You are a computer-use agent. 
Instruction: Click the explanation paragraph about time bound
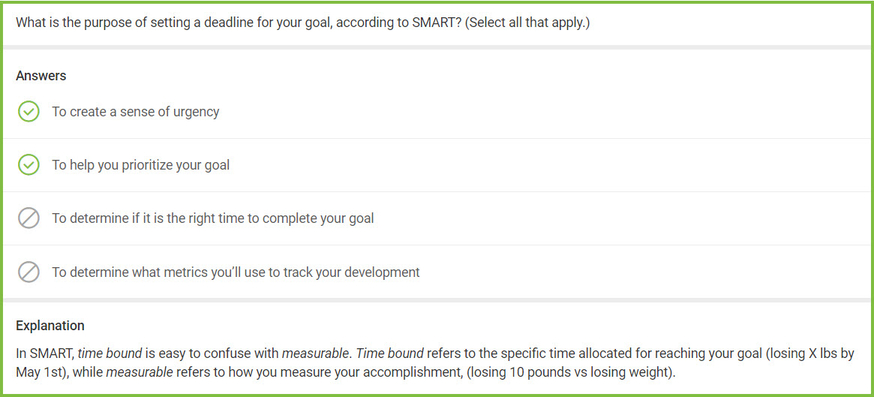[x=435, y=362]
